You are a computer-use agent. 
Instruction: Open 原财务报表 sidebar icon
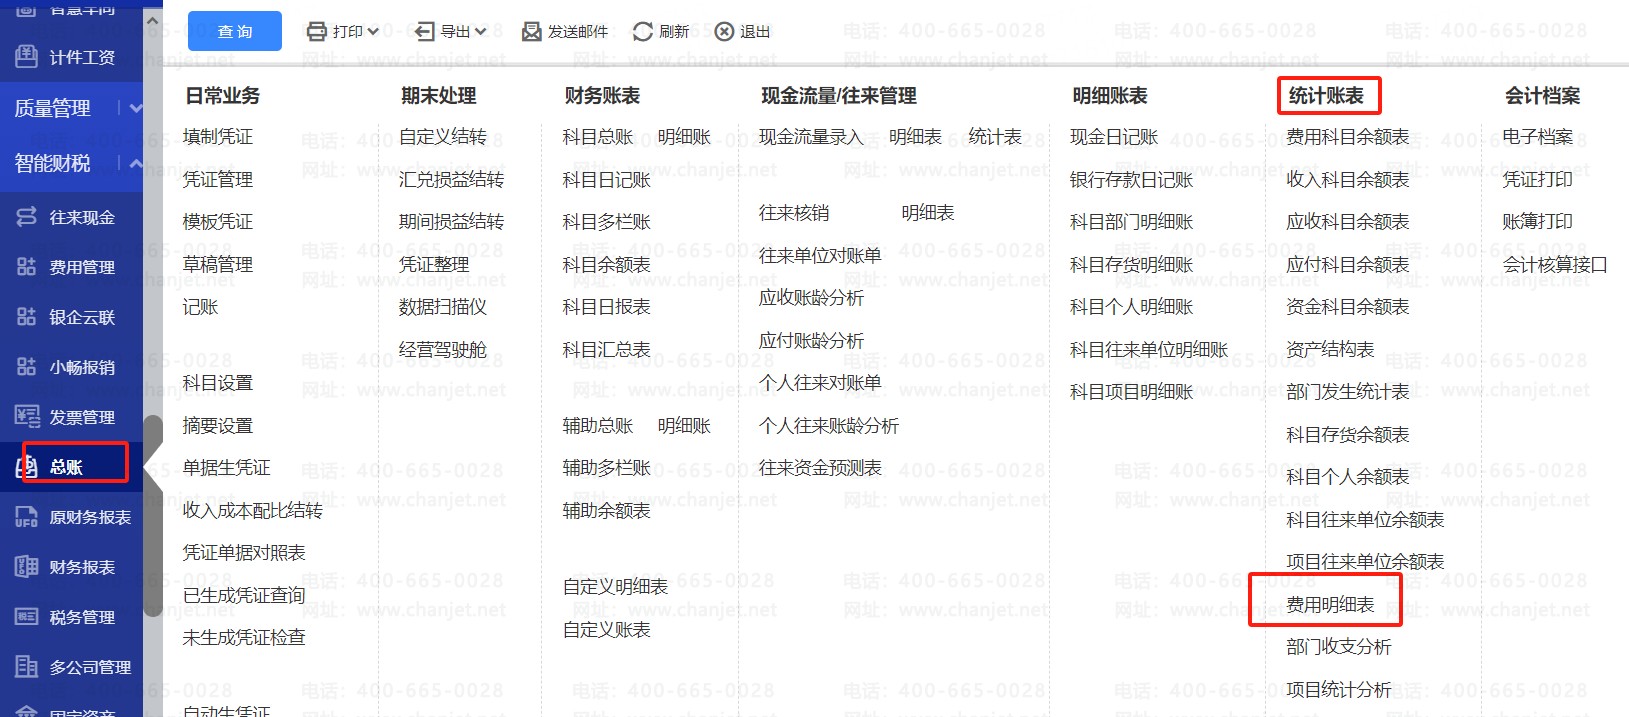pyautogui.click(x=27, y=516)
